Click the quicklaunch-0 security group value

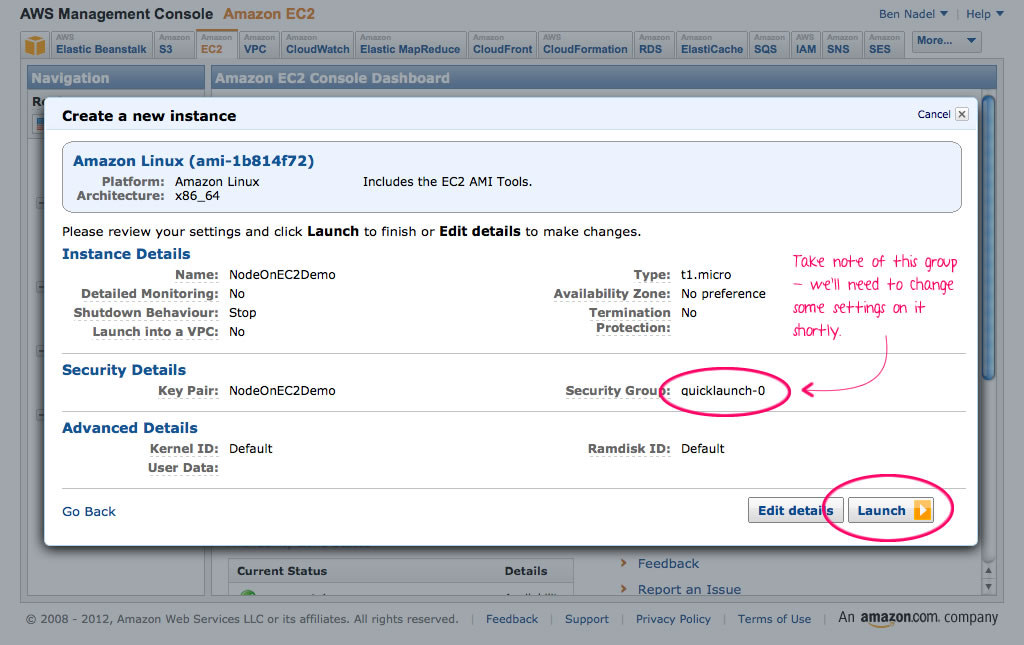(723, 390)
